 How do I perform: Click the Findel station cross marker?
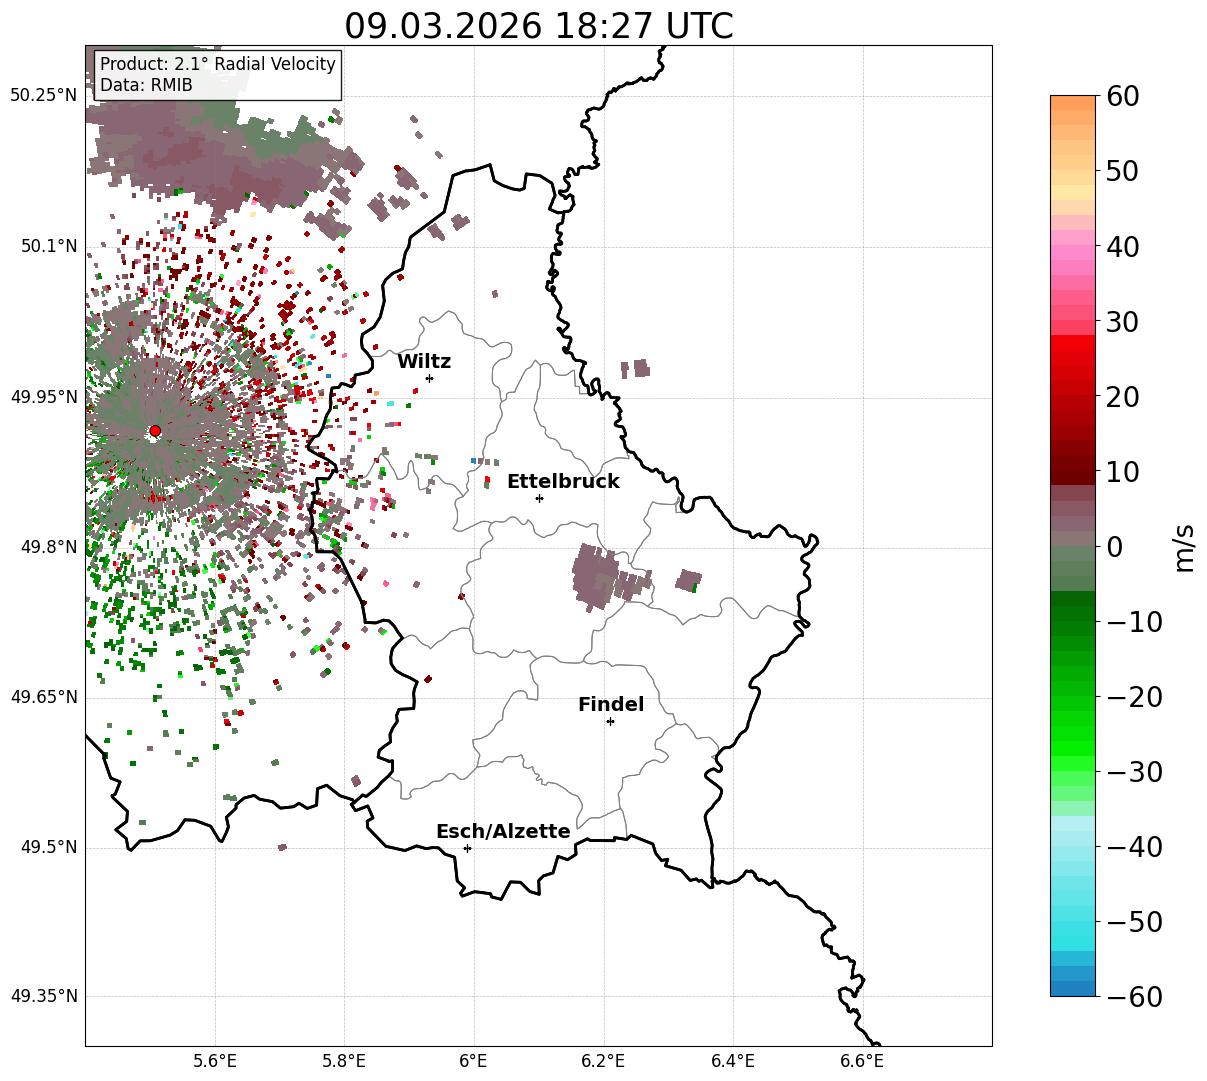point(610,721)
